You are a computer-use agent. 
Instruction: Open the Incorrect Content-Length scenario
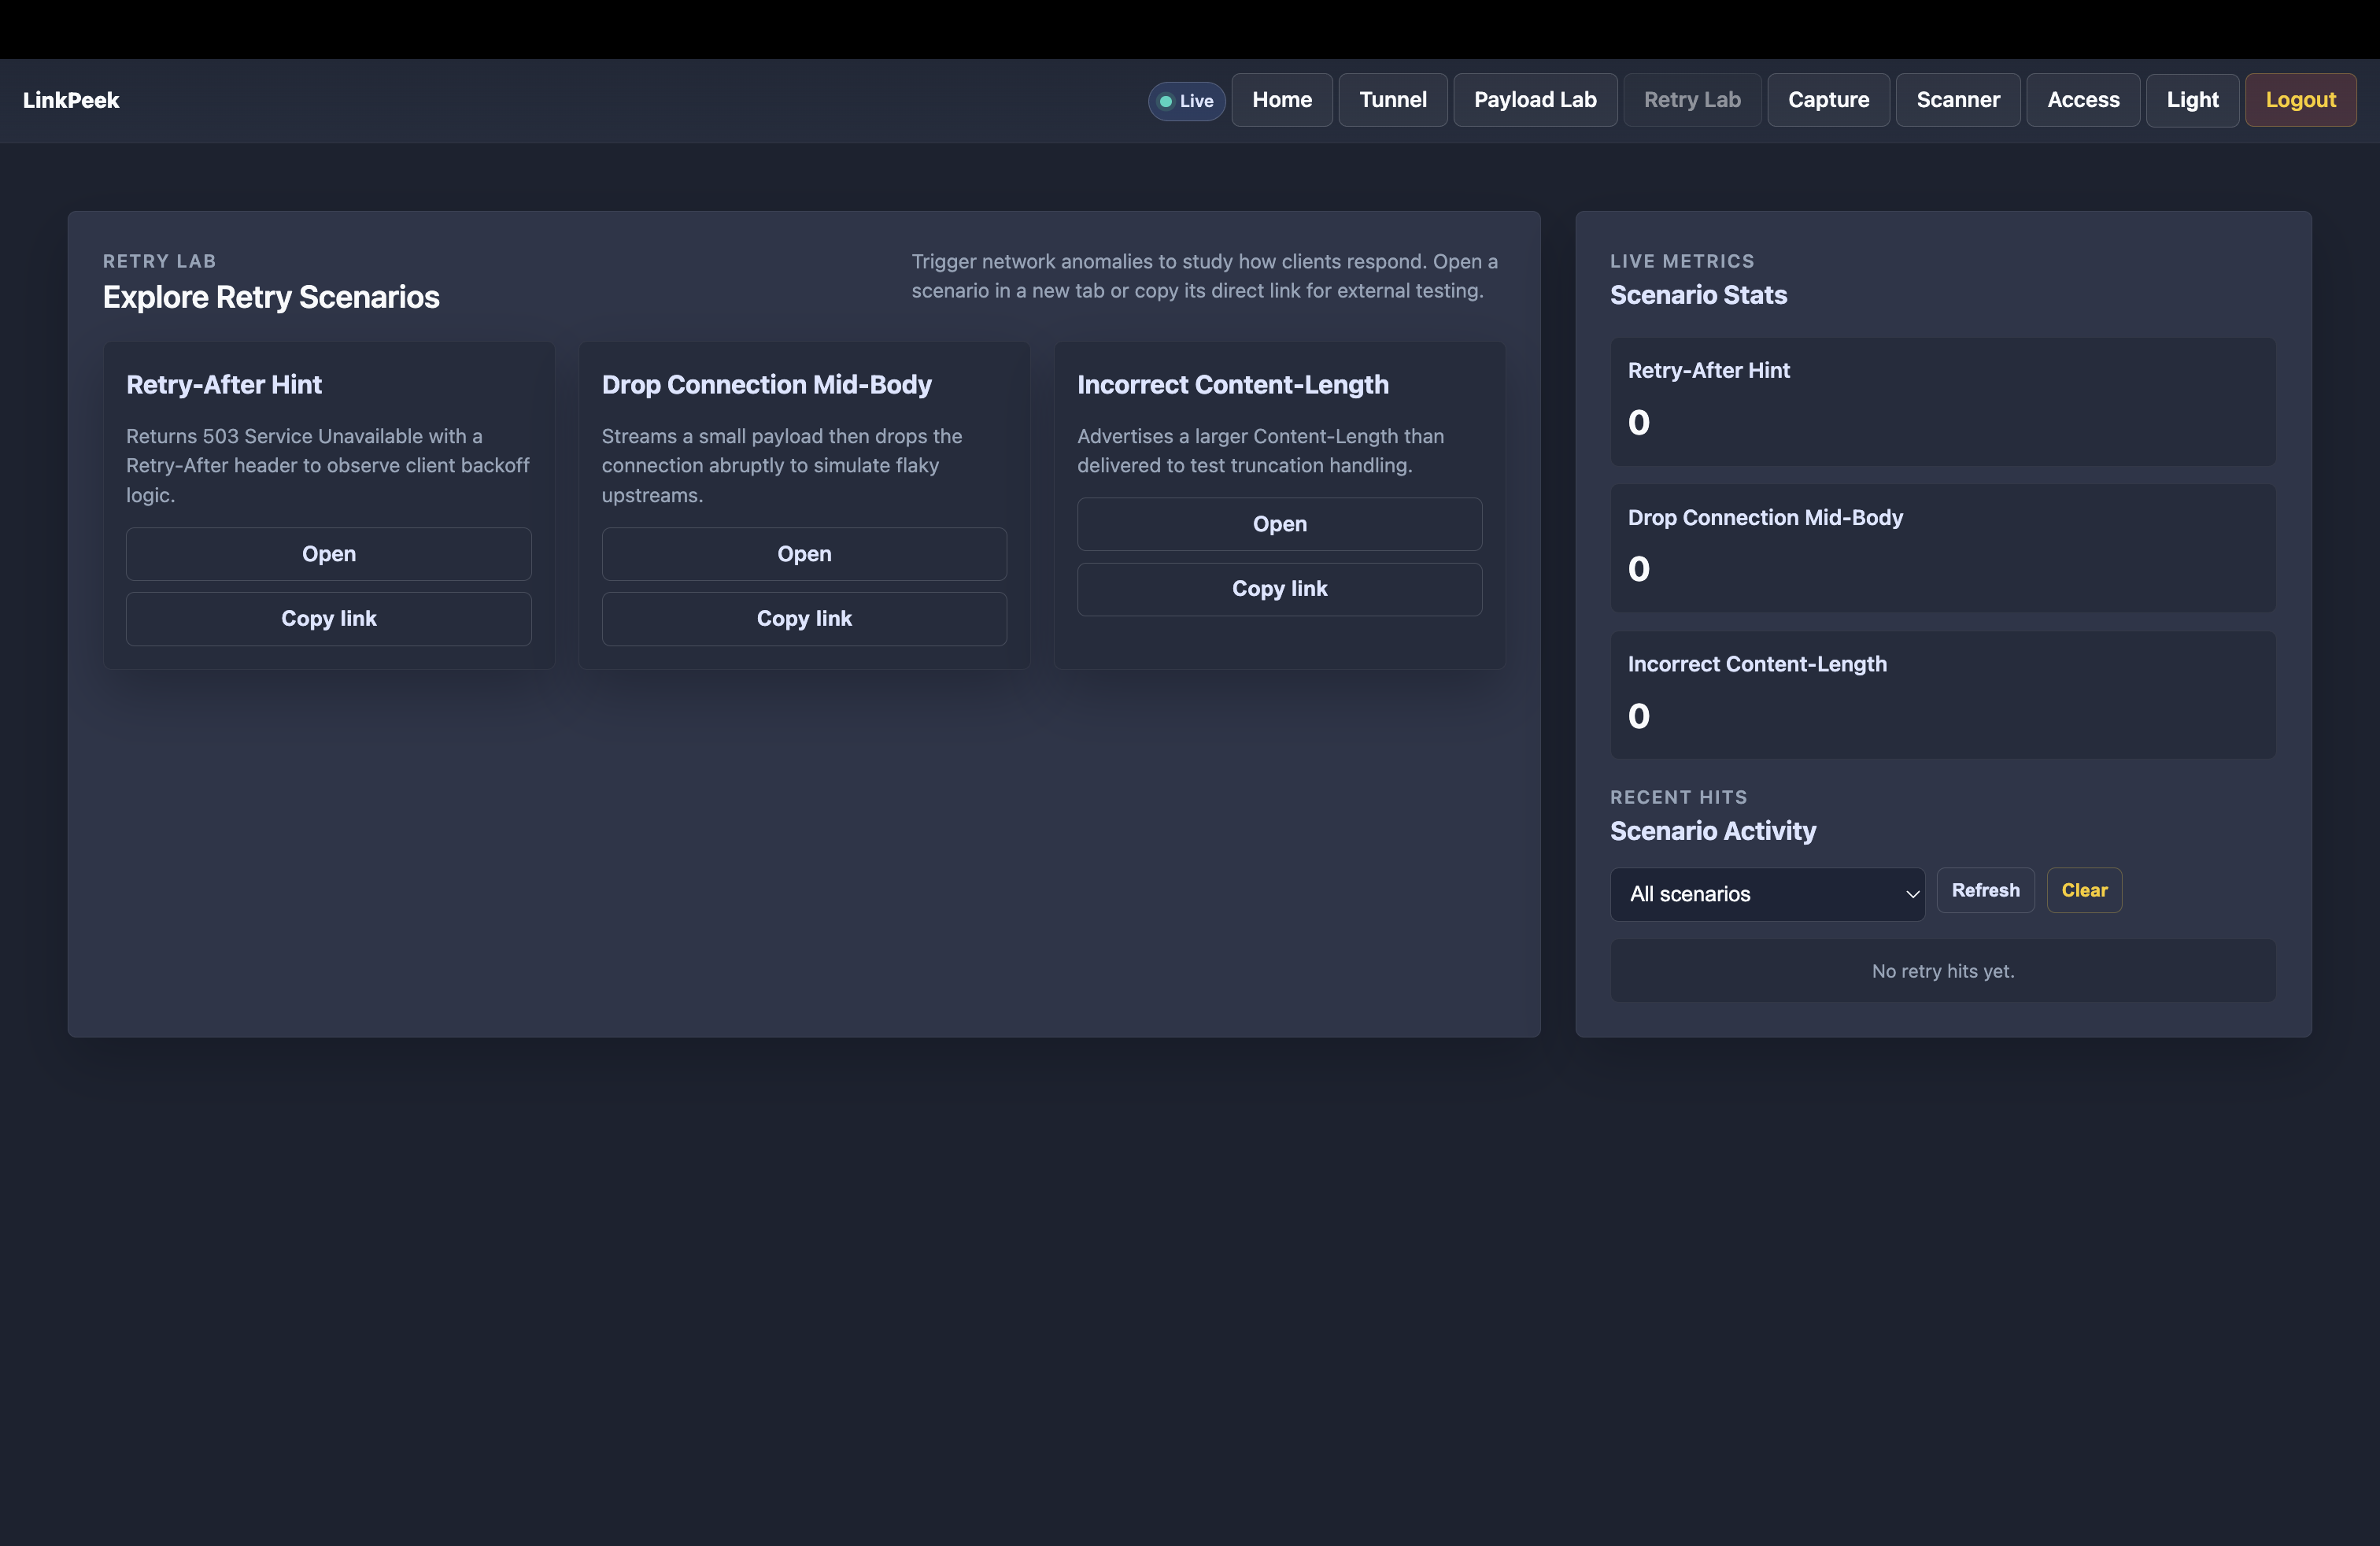pyautogui.click(x=1279, y=523)
